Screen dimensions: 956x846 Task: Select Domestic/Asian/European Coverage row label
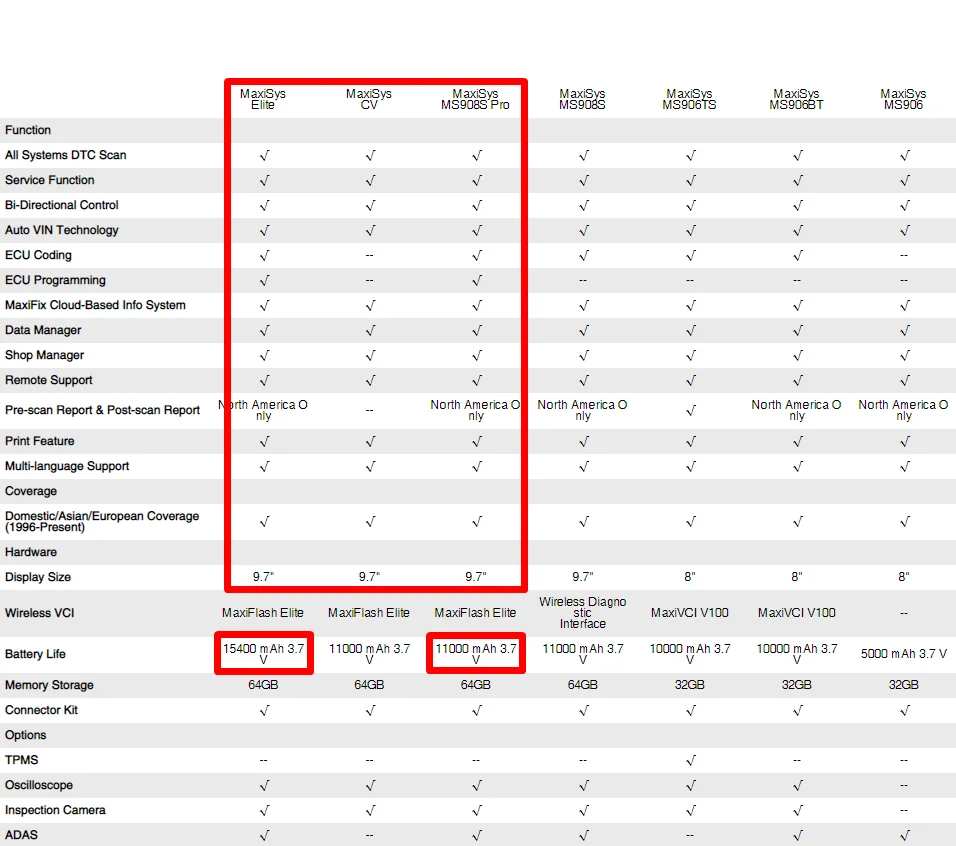102,521
